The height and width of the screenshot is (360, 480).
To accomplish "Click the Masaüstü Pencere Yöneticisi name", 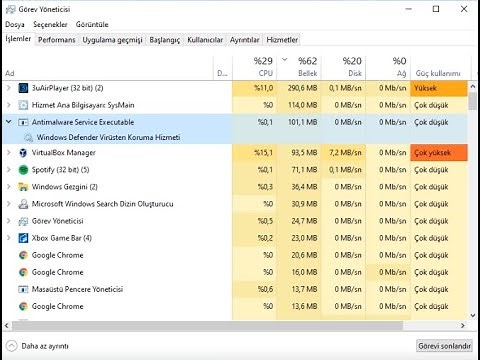I will (x=77, y=289).
